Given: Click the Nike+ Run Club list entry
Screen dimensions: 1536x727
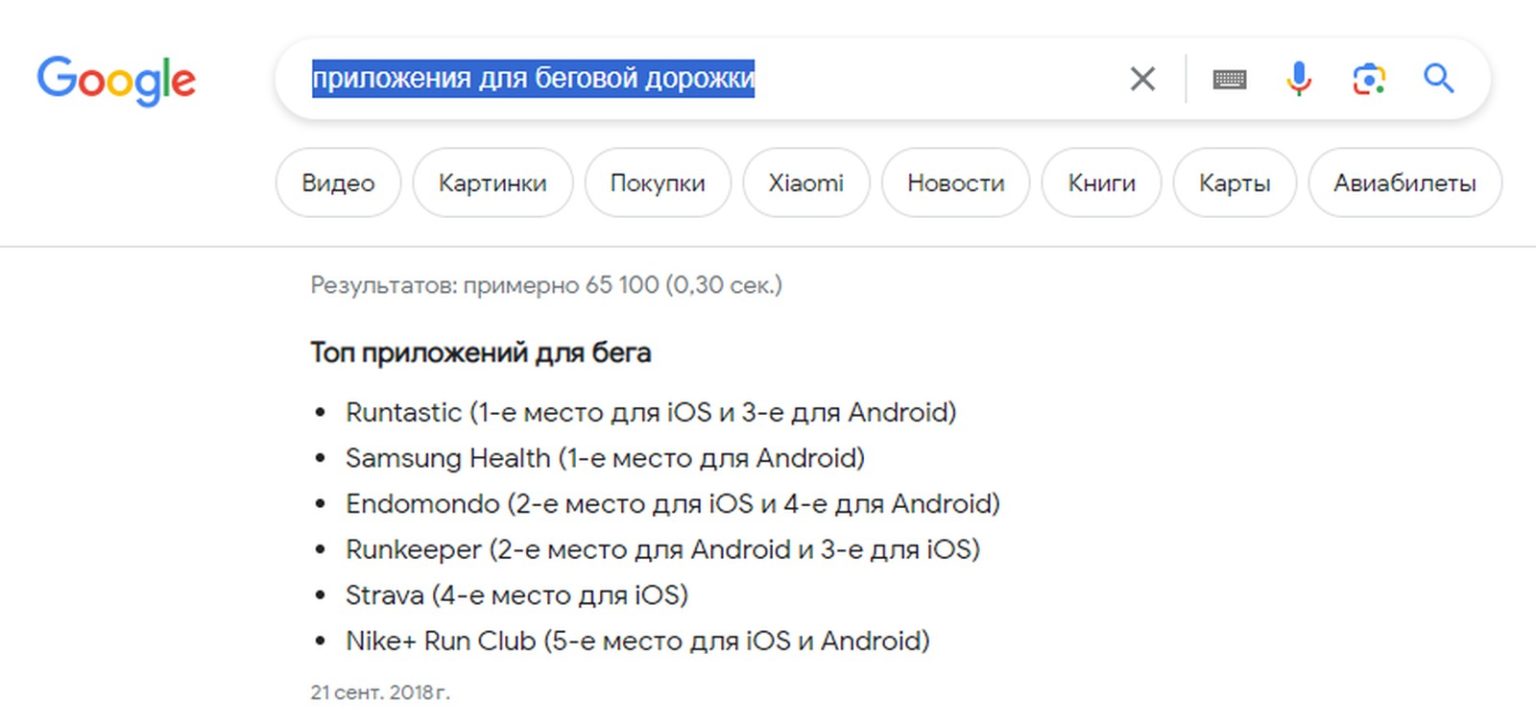Looking at the screenshot, I should 637,641.
